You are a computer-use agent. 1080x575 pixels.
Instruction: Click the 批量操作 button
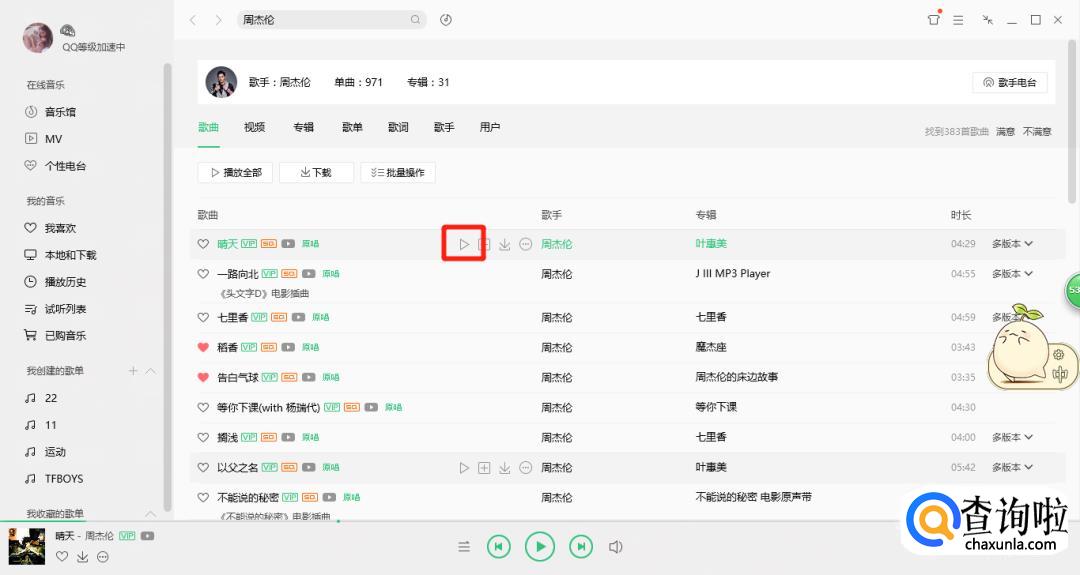(x=398, y=173)
